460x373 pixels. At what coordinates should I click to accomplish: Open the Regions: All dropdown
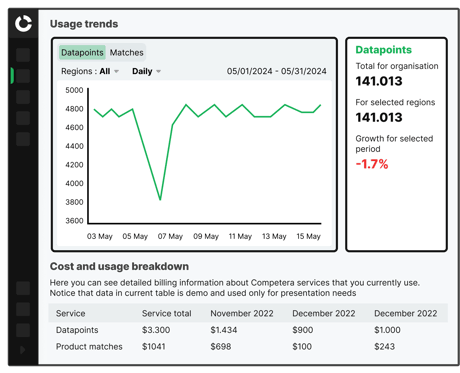90,71
